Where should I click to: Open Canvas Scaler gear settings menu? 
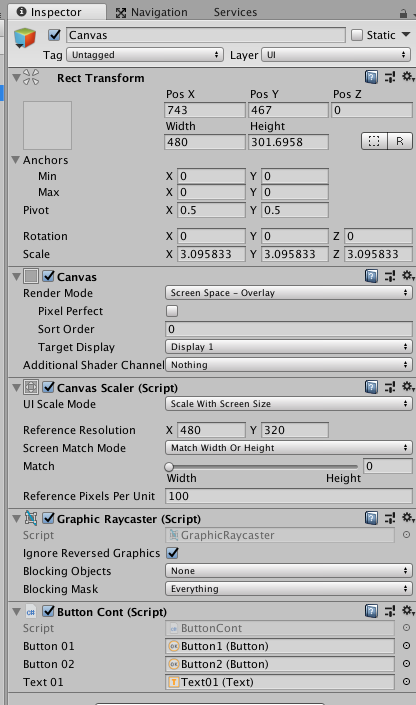[x=408, y=387]
